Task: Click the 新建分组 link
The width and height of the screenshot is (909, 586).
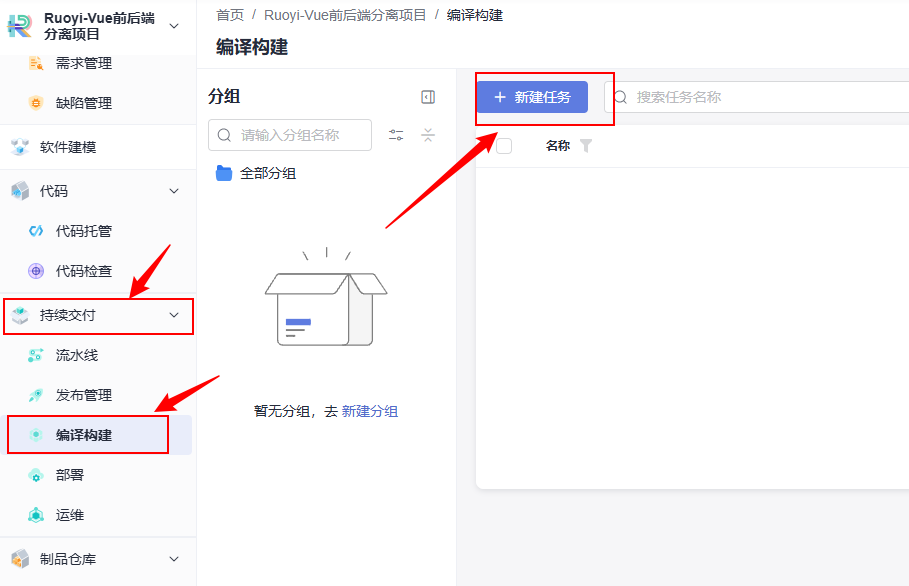Action: tap(369, 411)
